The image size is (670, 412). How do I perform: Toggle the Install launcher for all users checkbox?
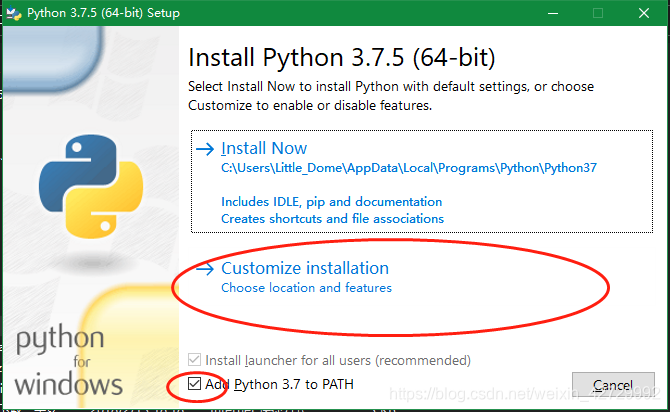pos(194,360)
